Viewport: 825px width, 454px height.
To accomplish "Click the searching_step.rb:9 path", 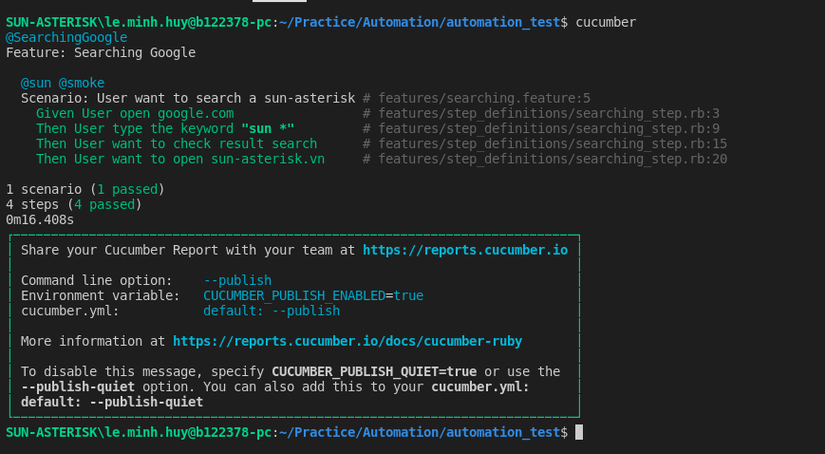I will 549,129.
